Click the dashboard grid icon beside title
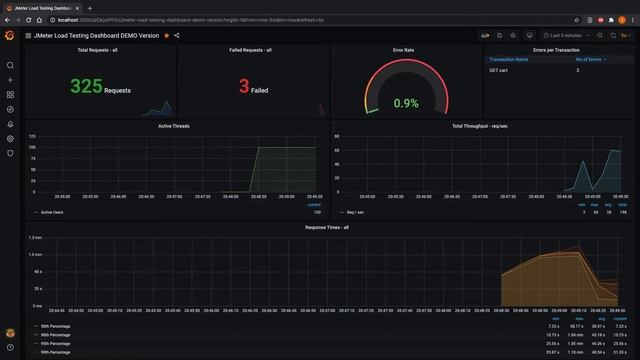The width and height of the screenshot is (640, 360). click(x=28, y=36)
